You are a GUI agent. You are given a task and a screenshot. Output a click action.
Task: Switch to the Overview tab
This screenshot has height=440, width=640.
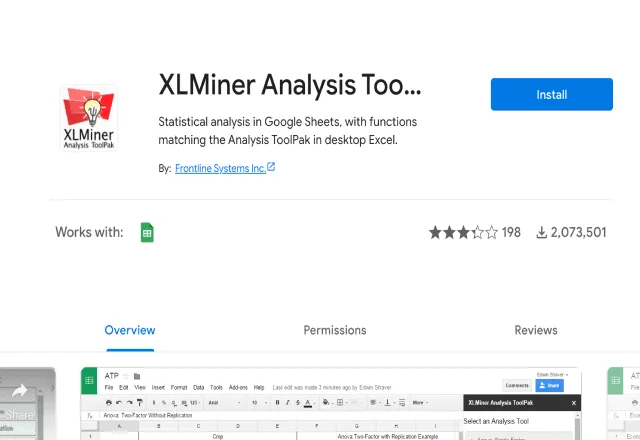click(x=130, y=330)
